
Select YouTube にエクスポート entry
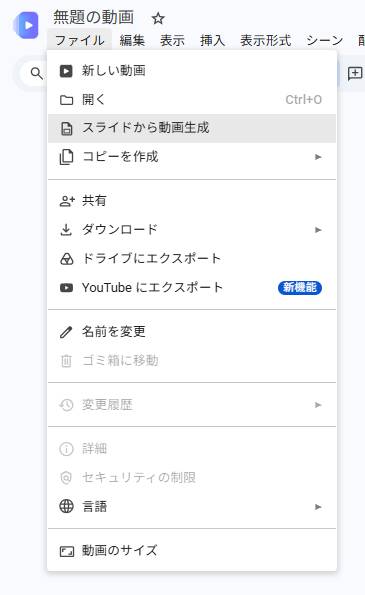pyautogui.click(x=192, y=288)
